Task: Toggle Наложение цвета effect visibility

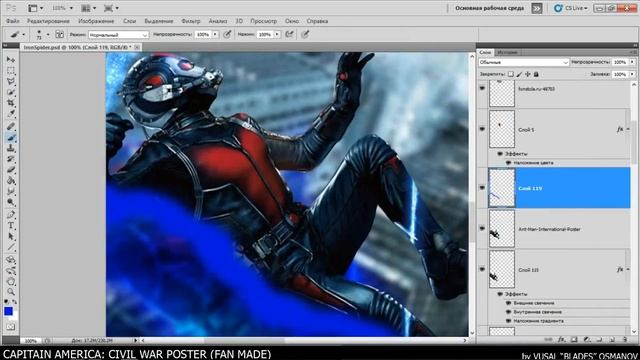Action: (509, 162)
